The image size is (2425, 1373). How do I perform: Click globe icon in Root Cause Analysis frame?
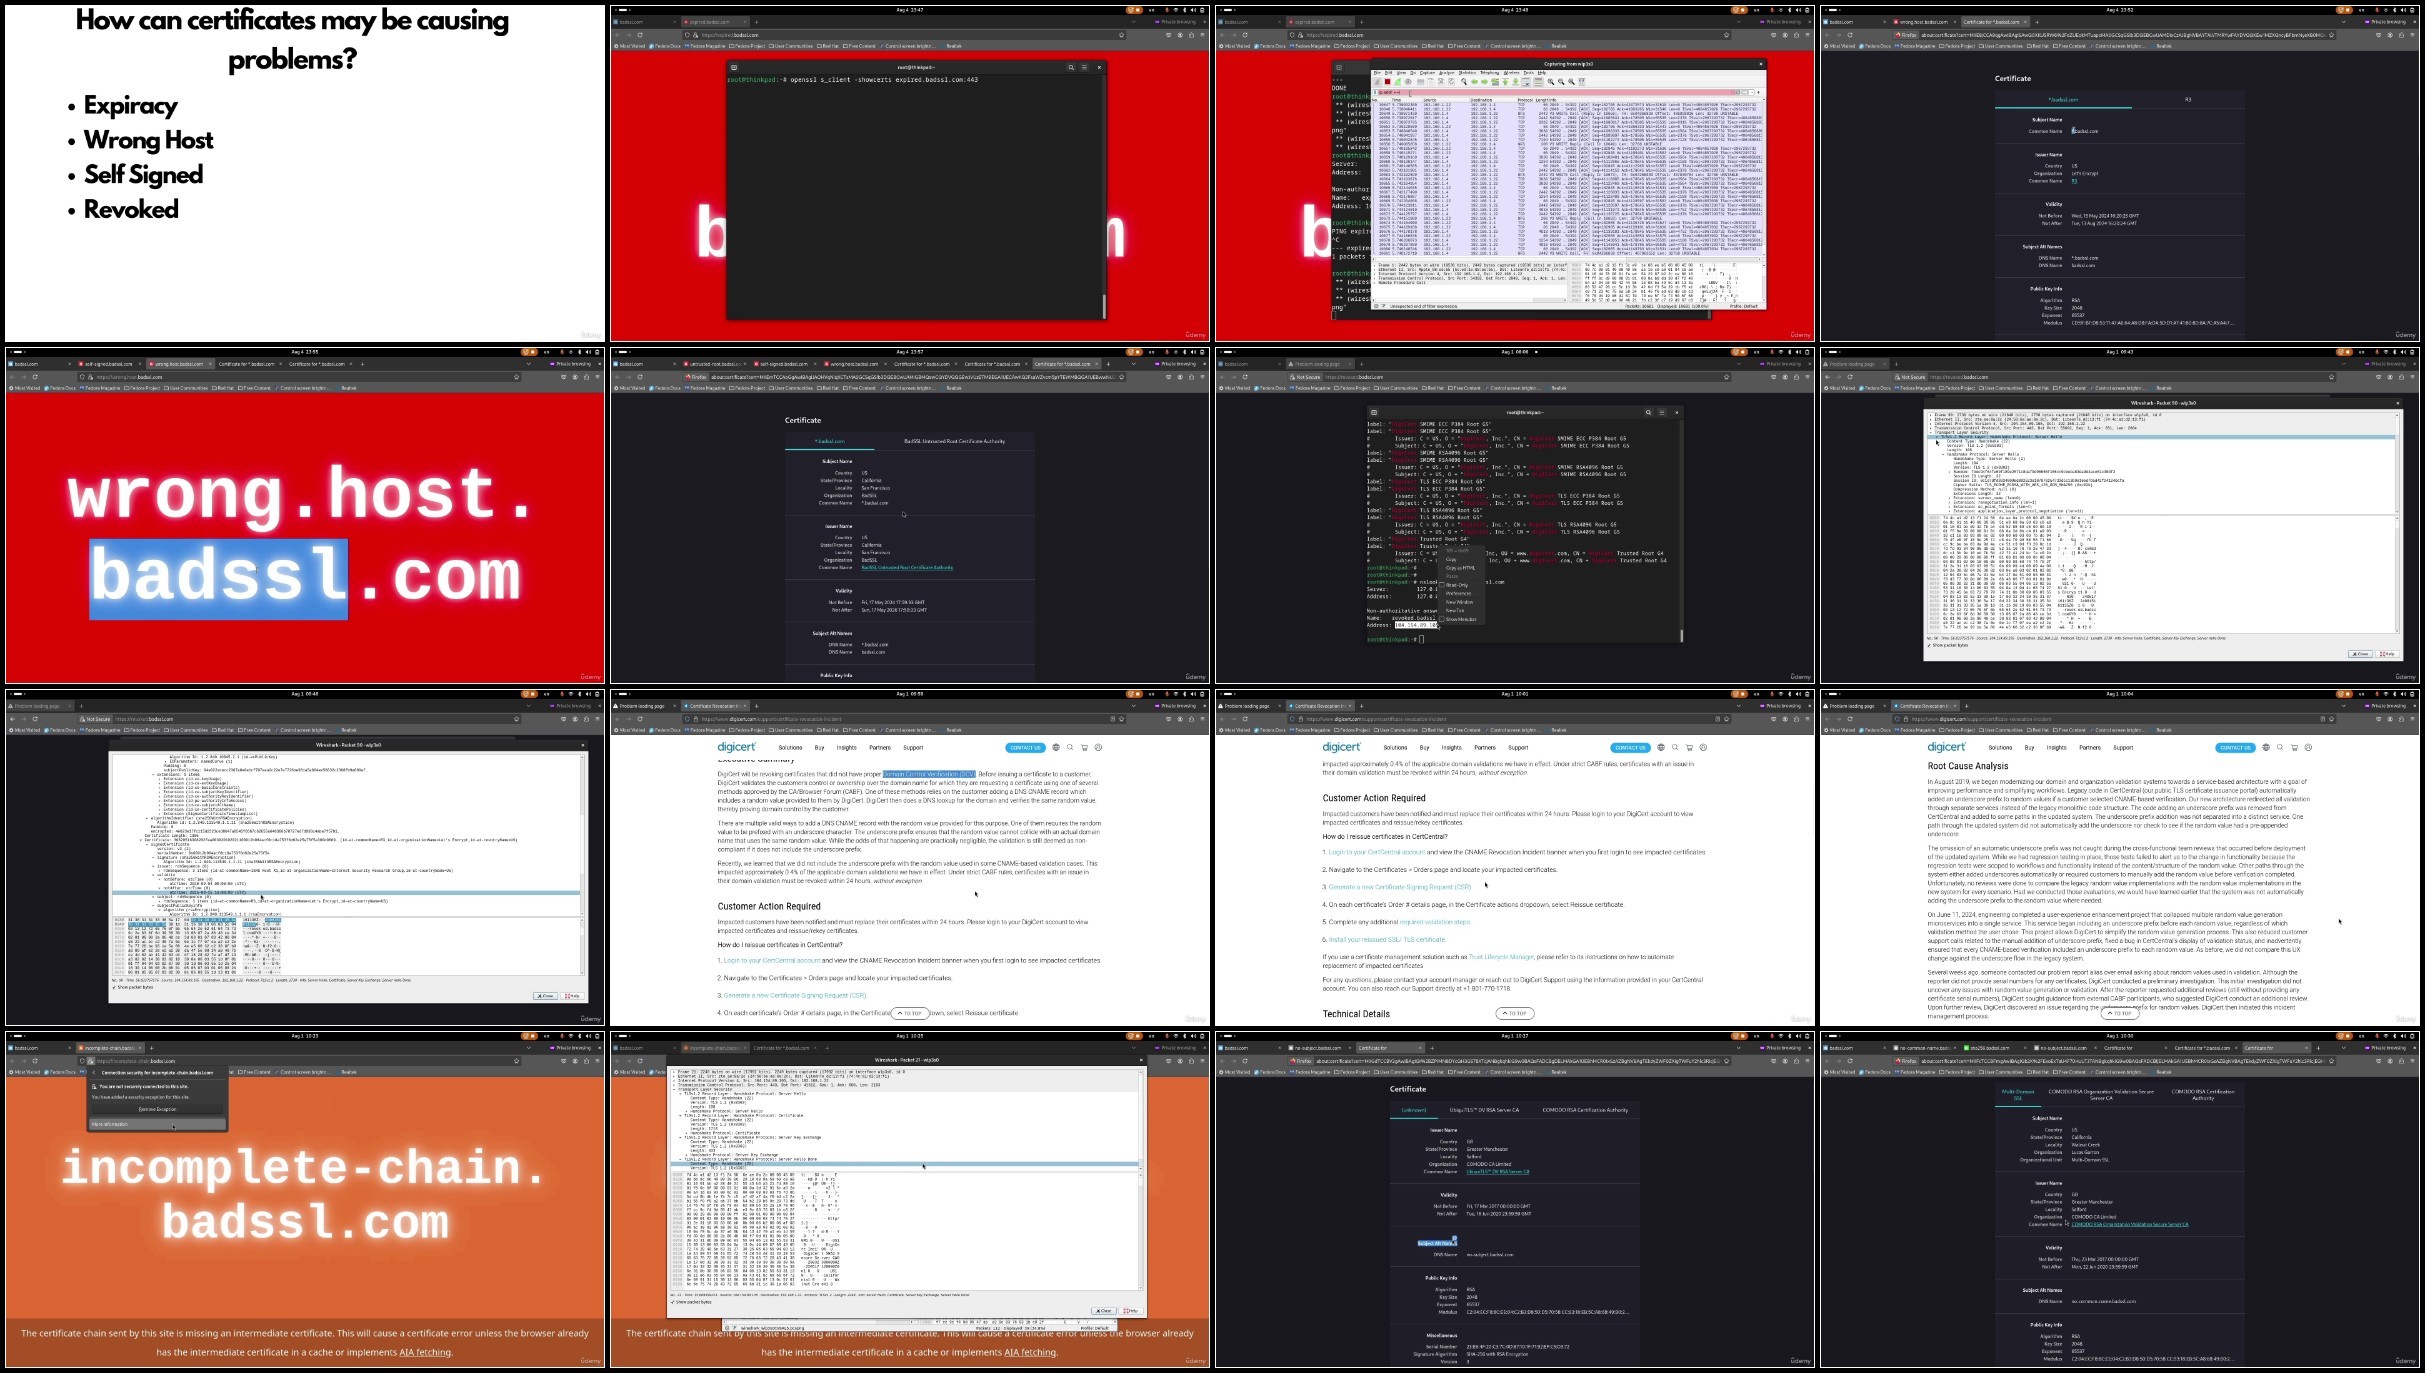(x=2266, y=747)
